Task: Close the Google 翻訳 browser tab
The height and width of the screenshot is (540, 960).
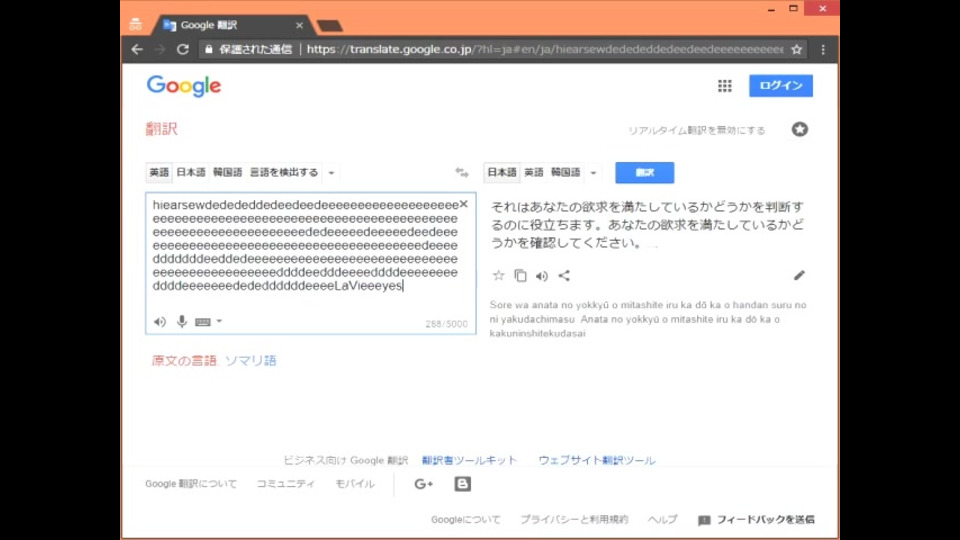Action: click(299, 25)
